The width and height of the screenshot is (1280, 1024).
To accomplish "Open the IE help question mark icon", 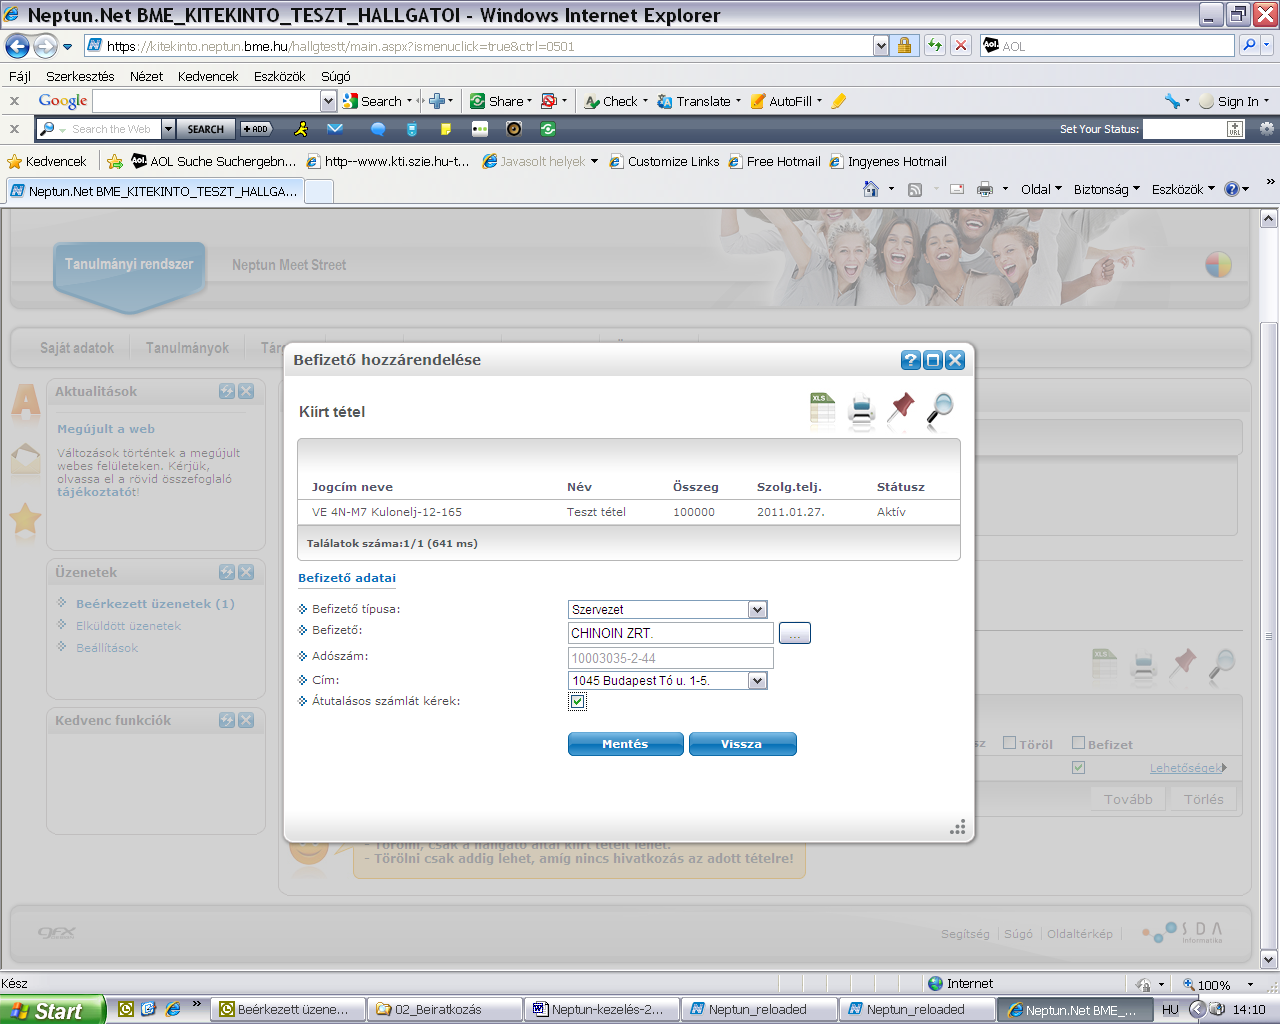I will (x=1232, y=189).
